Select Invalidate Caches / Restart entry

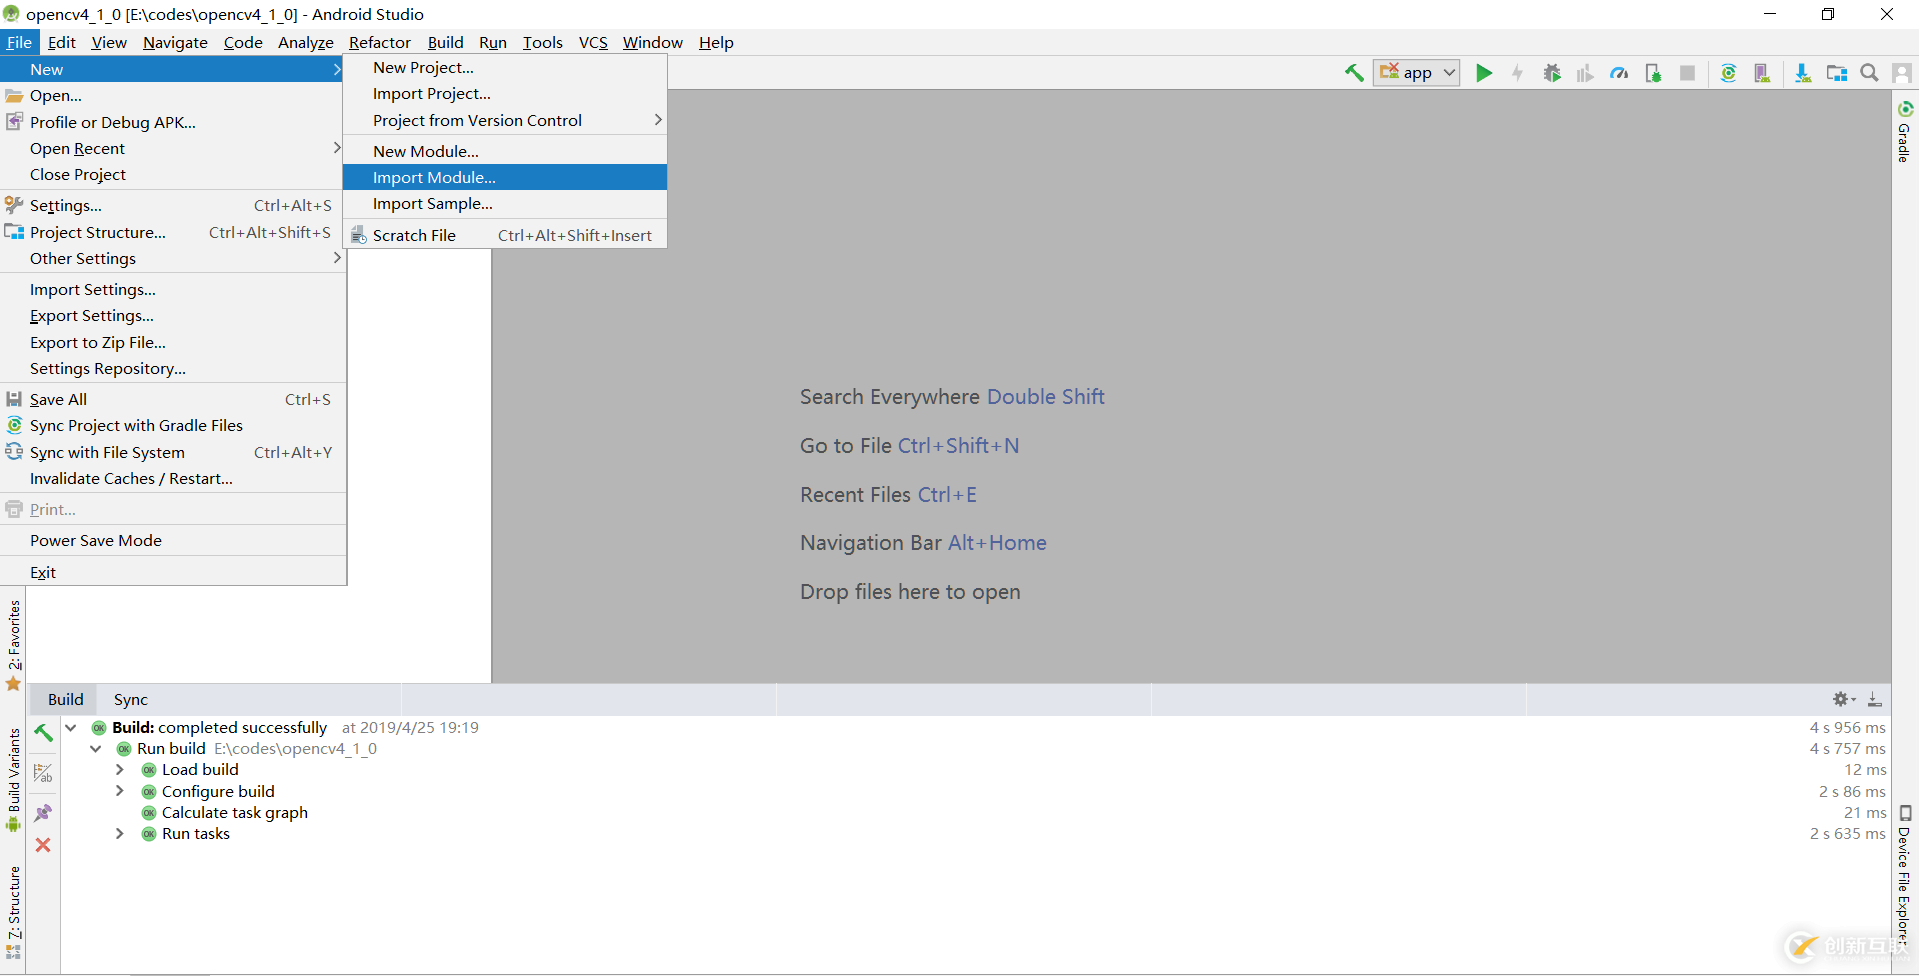(173, 478)
